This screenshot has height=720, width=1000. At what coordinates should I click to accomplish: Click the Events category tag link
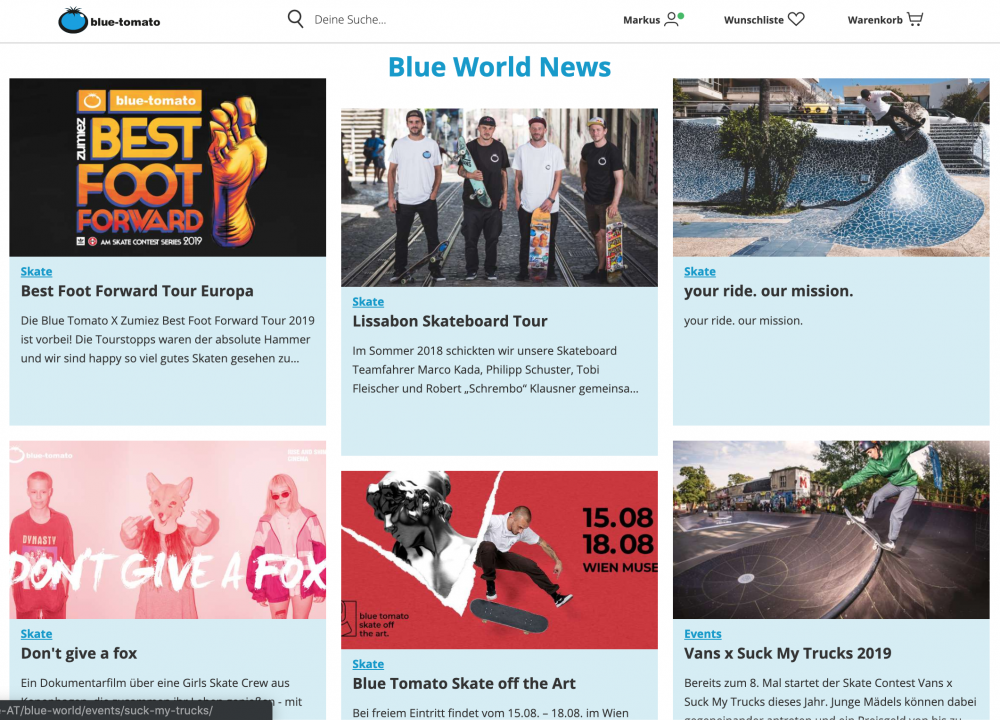pyautogui.click(x=702, y=634)
